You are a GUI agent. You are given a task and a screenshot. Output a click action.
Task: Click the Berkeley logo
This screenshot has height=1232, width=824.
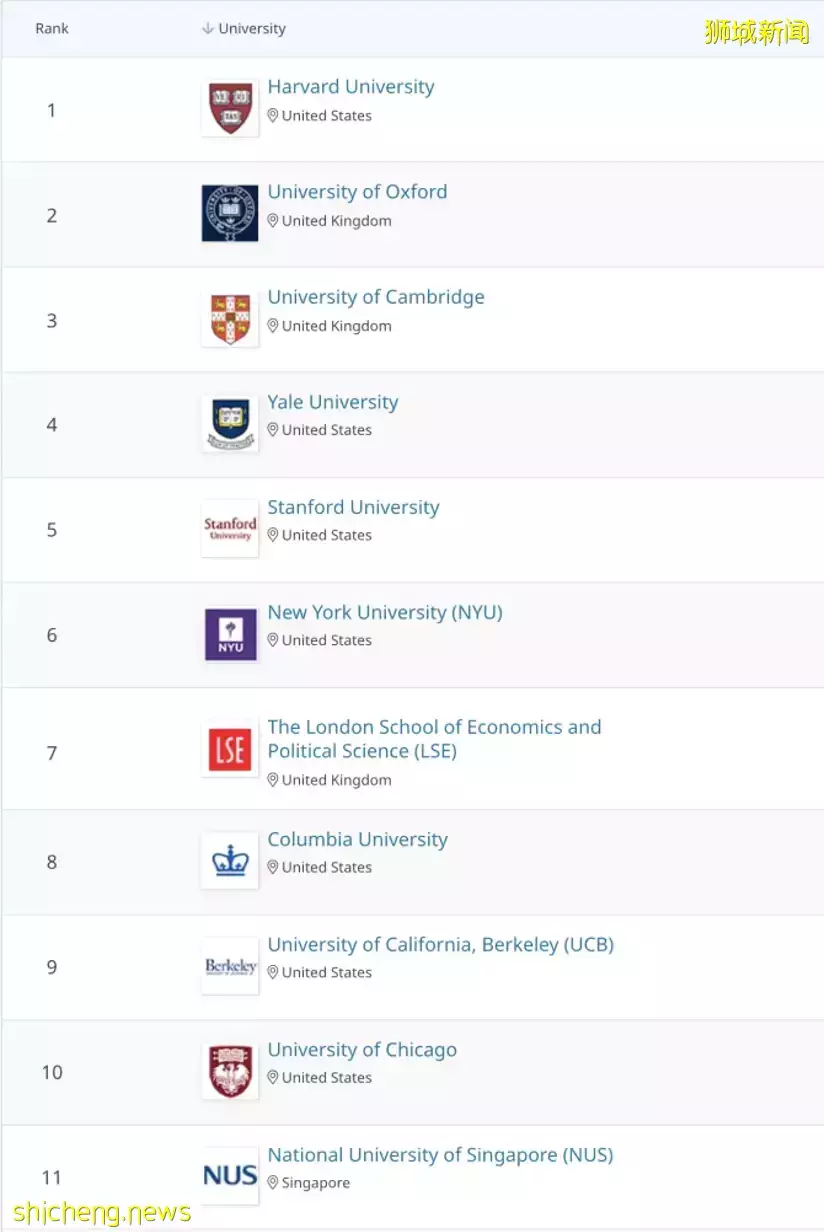click(230, 966)
